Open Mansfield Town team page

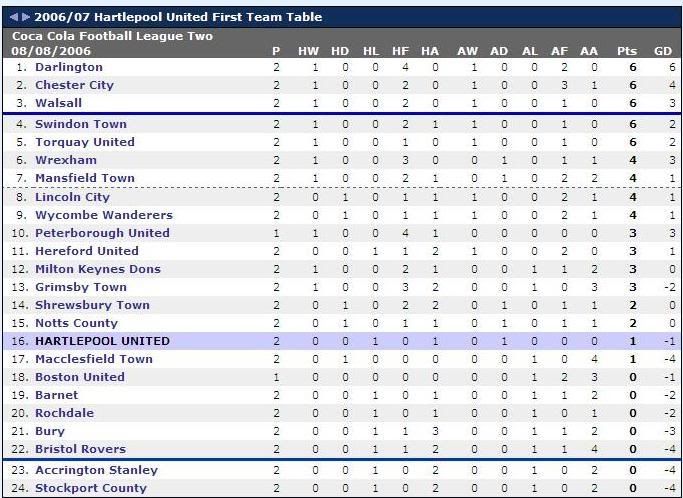85,178
